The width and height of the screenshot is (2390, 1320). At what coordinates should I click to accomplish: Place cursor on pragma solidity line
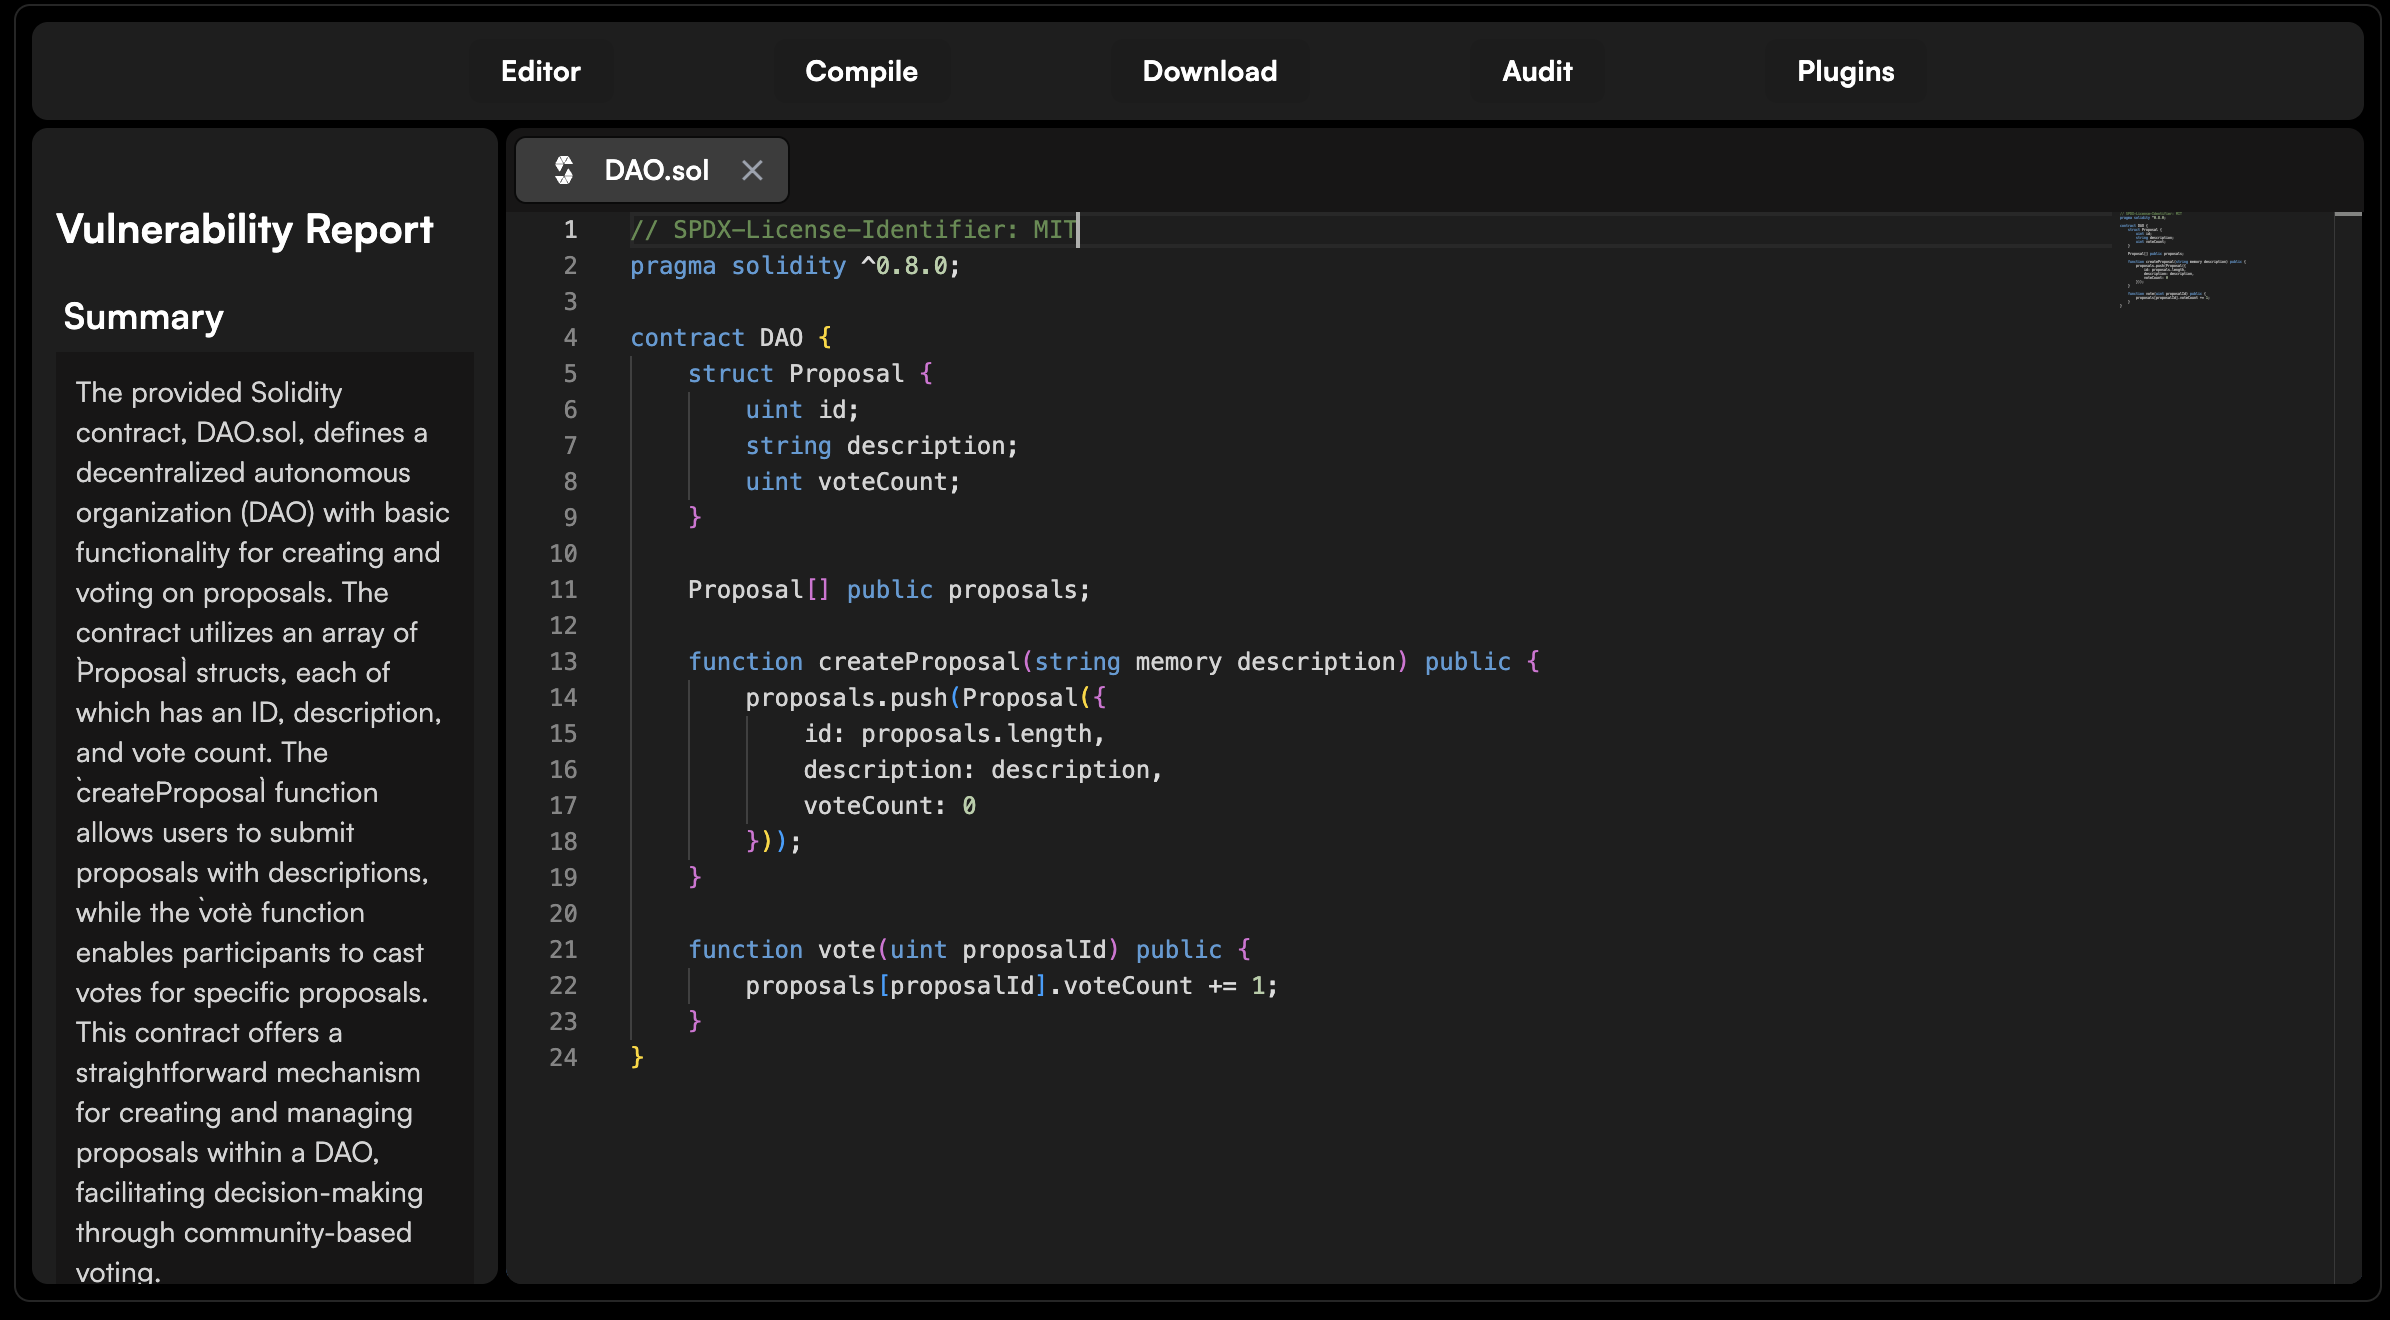coord(794,266)
